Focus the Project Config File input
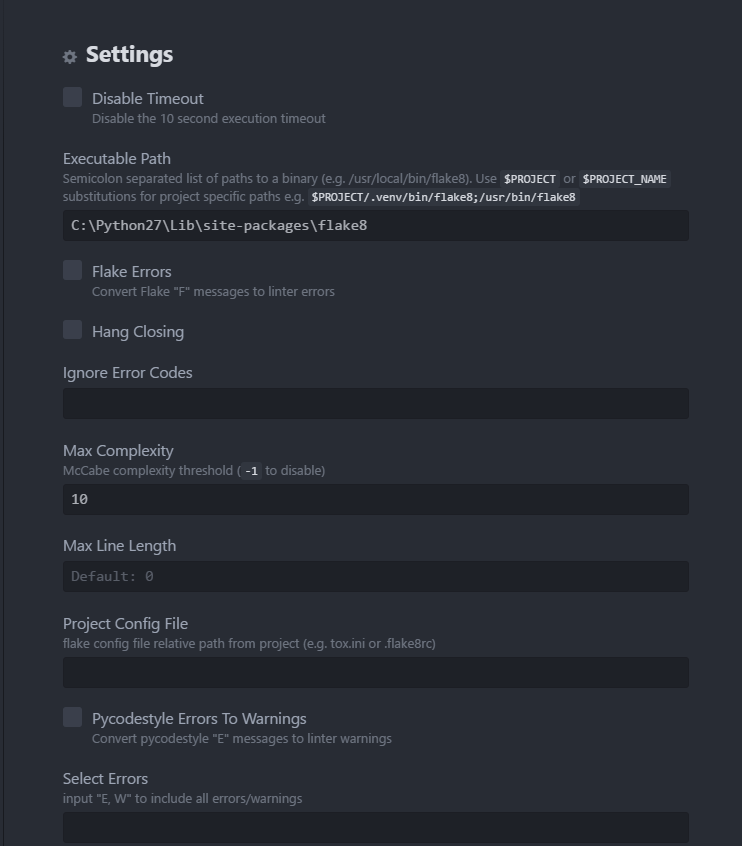 click(x=375, y=672)
